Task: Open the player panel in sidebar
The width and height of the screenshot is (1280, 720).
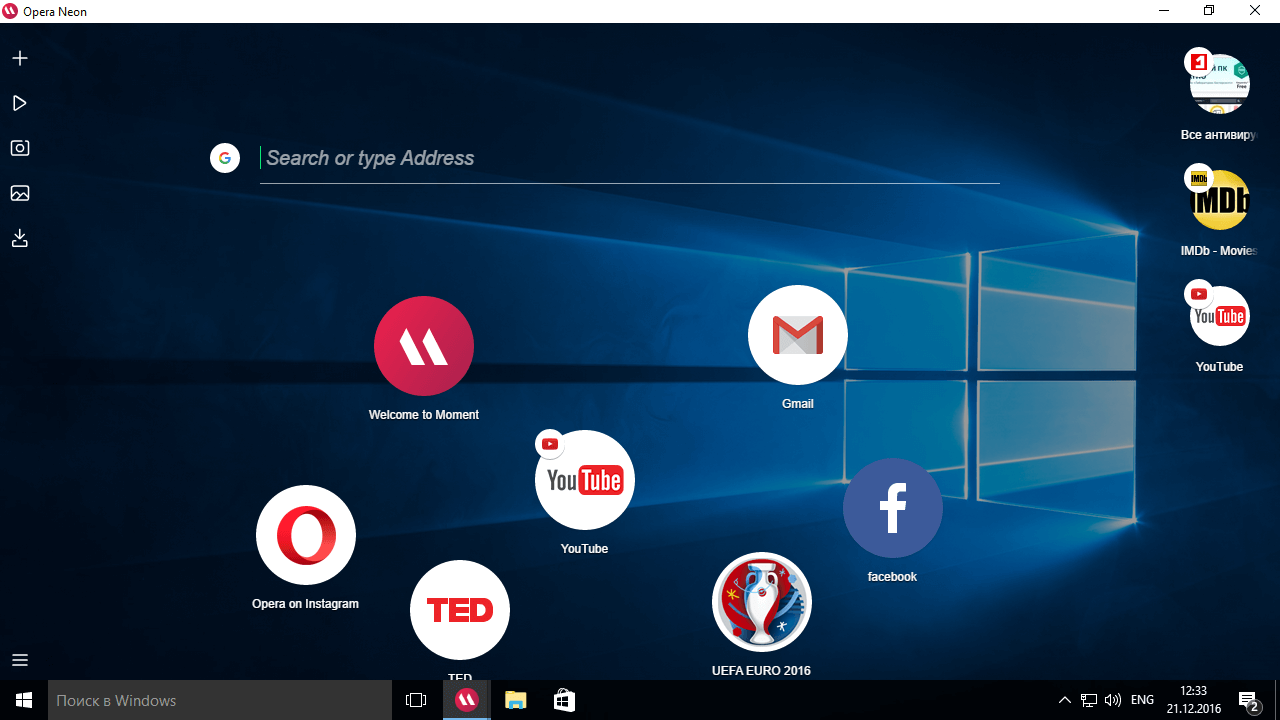Action: pyautogui.click(x=20, y=103)
